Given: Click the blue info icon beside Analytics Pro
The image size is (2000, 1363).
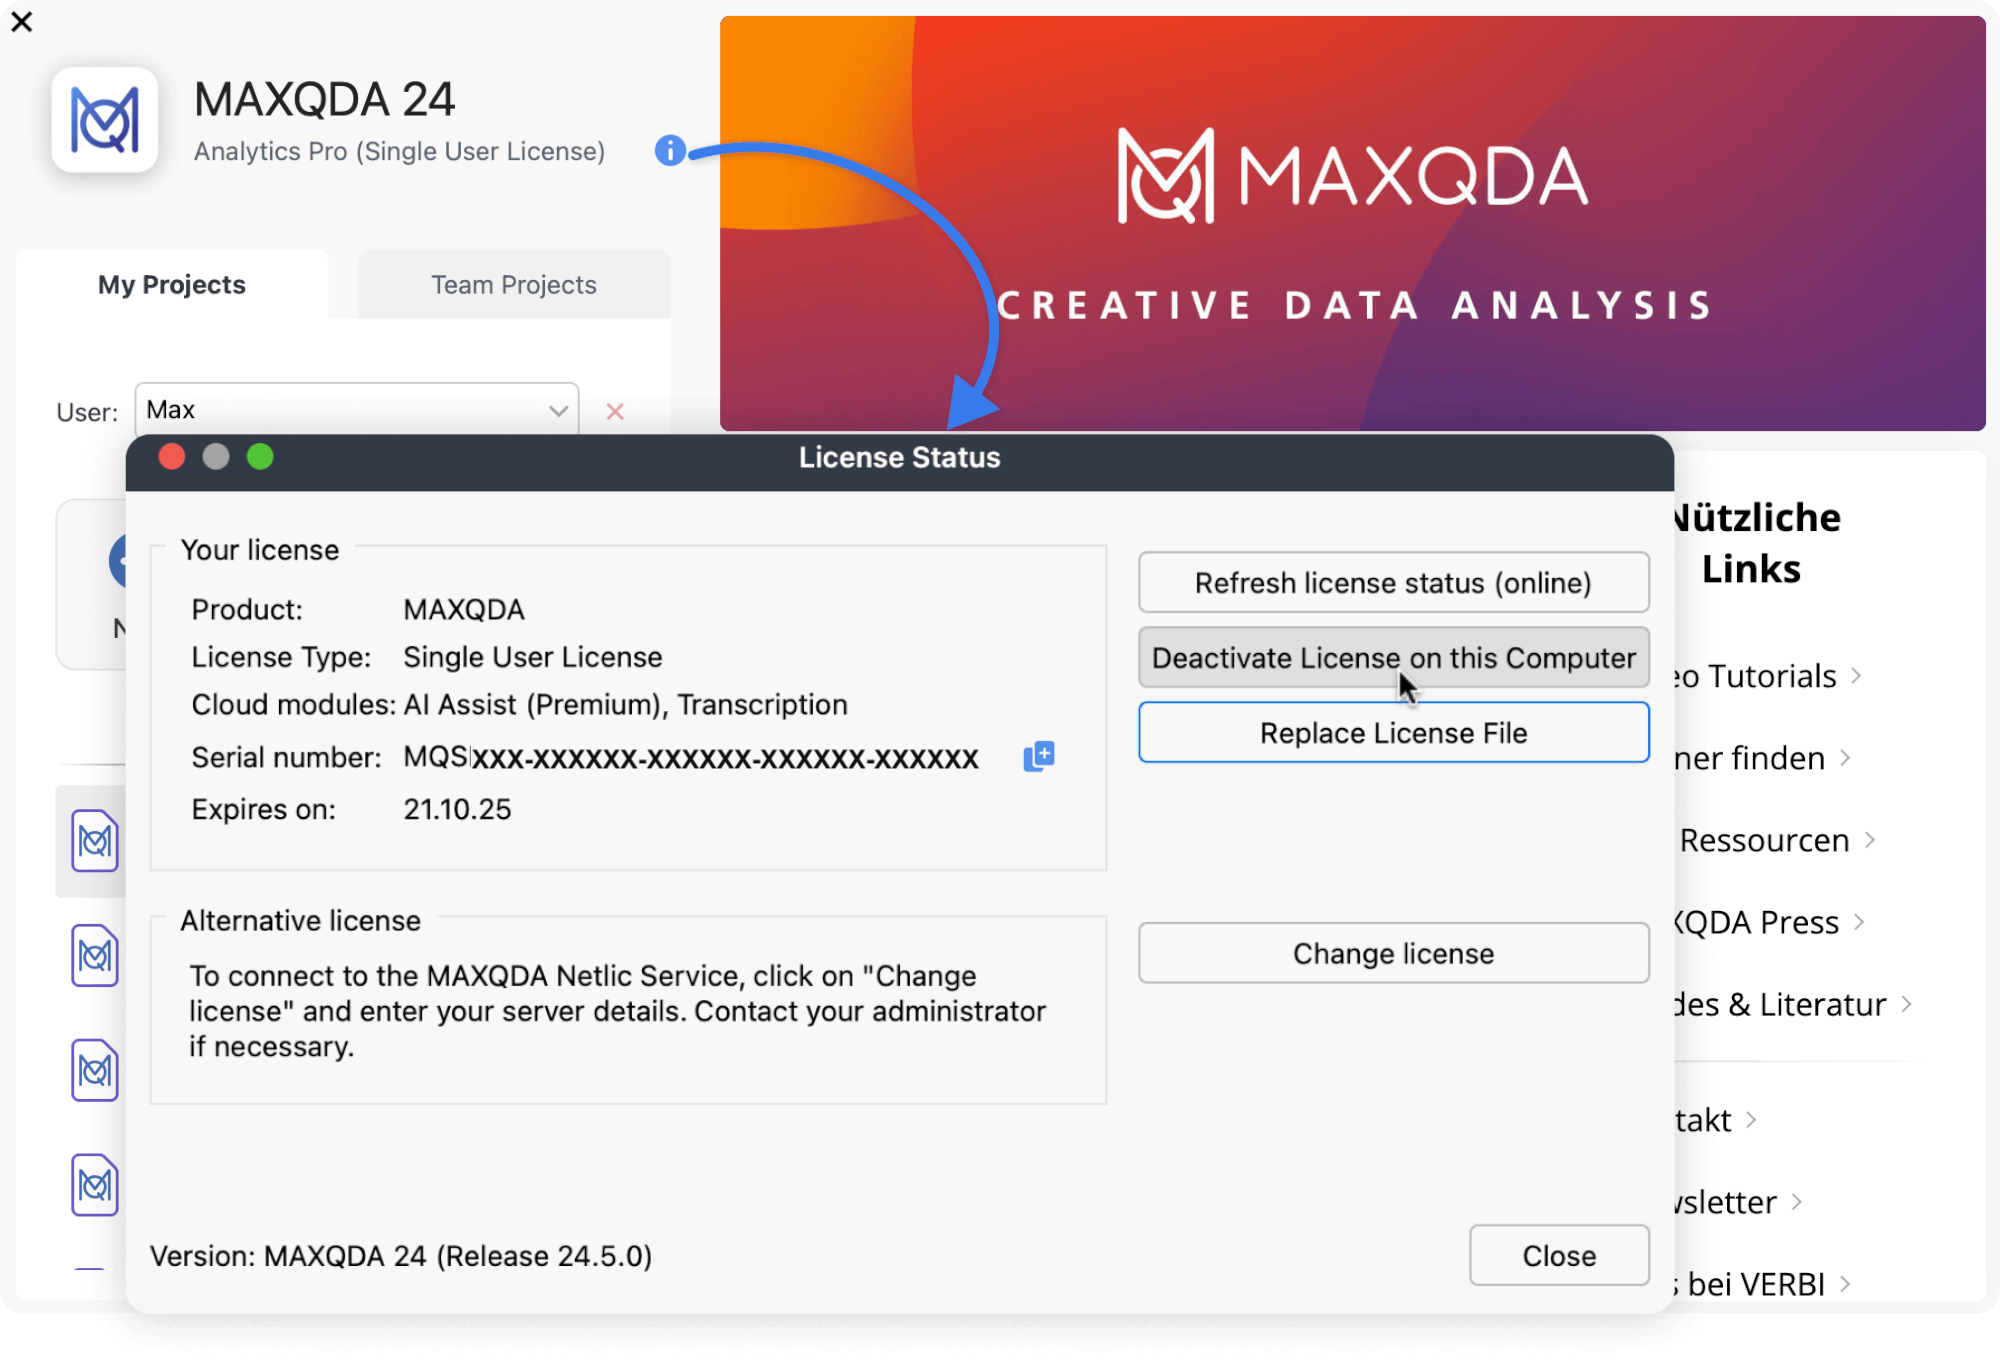Looking at the screenshot, I should tap(669, 151).
